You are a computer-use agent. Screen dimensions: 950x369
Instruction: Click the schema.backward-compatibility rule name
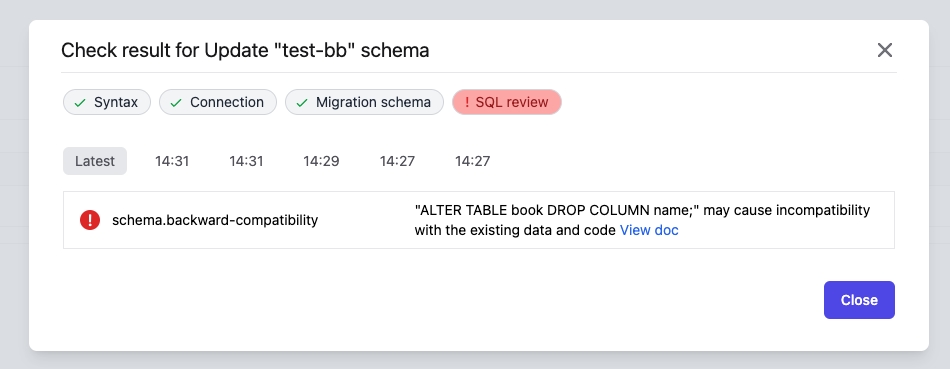(215, 220)
